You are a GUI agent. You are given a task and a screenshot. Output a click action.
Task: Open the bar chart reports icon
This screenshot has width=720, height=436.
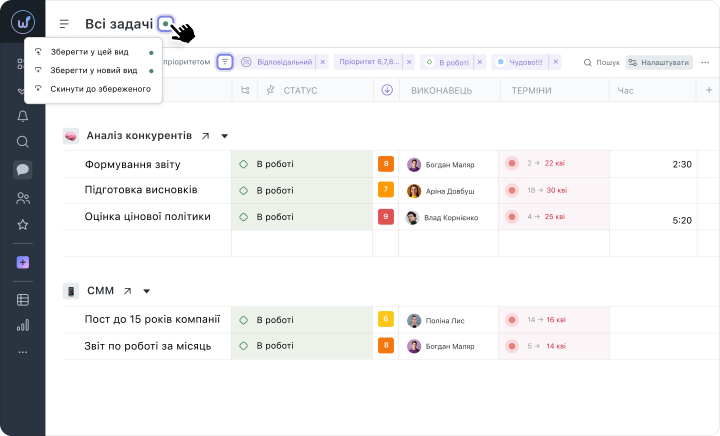(x=22, y=325)
